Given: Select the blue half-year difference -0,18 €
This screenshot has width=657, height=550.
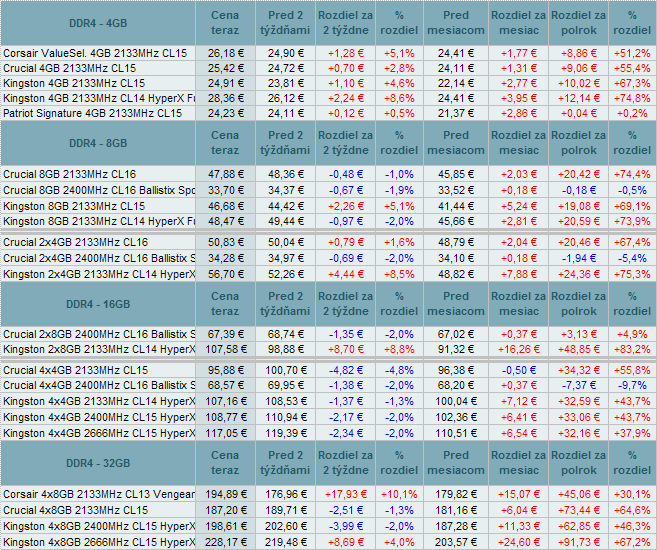Looking at the screenshot, I should (579, 190).
